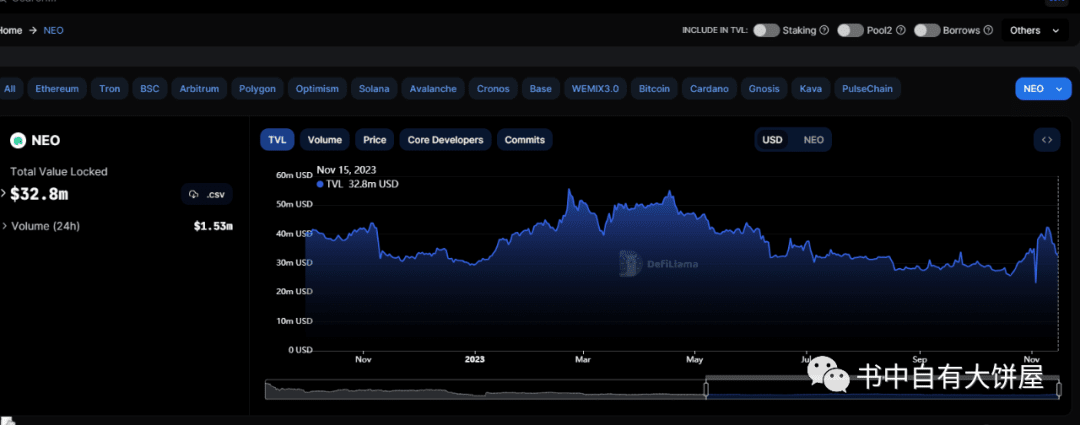This screenshot has width=1080, height=425.
Task: Select the Gnosis chain filter
Action: [764, 89]
